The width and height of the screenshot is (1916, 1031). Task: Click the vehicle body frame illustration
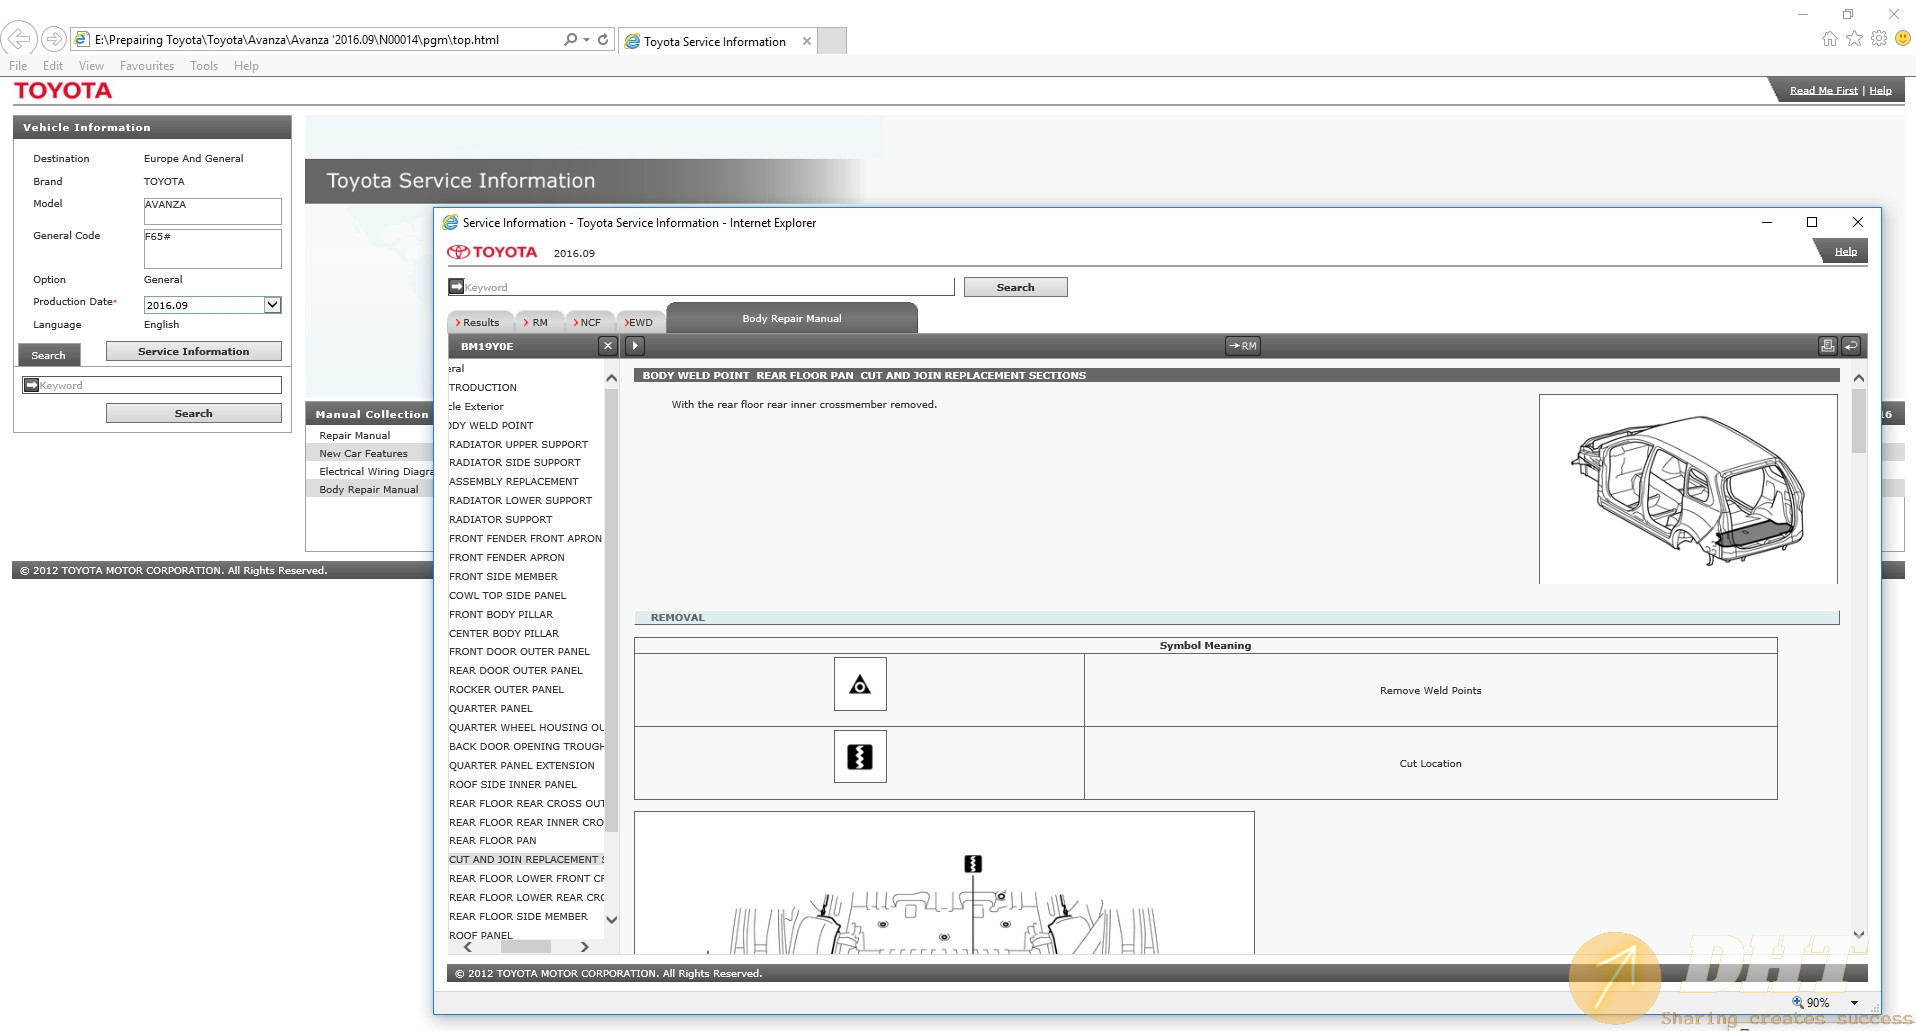[1688, 489]
